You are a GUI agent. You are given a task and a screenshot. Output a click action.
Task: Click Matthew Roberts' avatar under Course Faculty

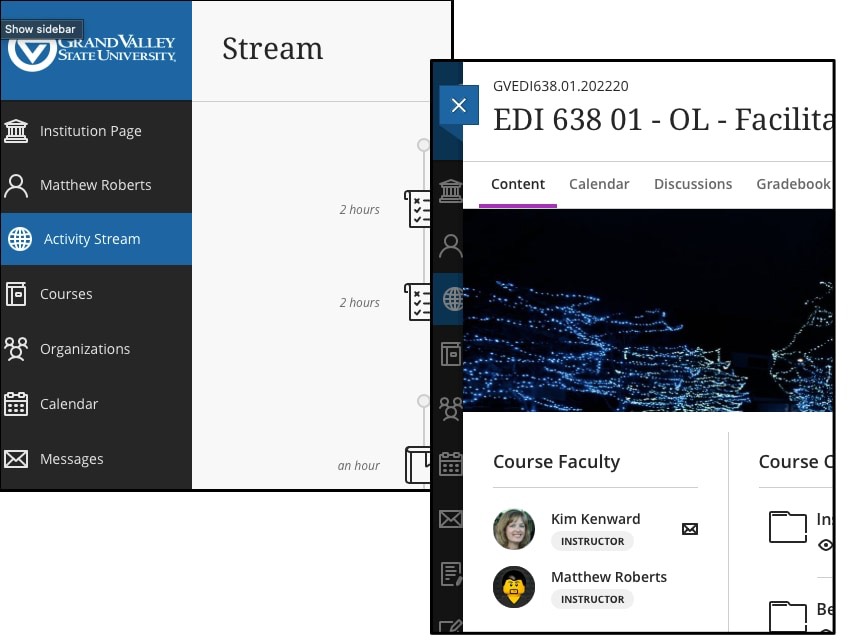514,587
